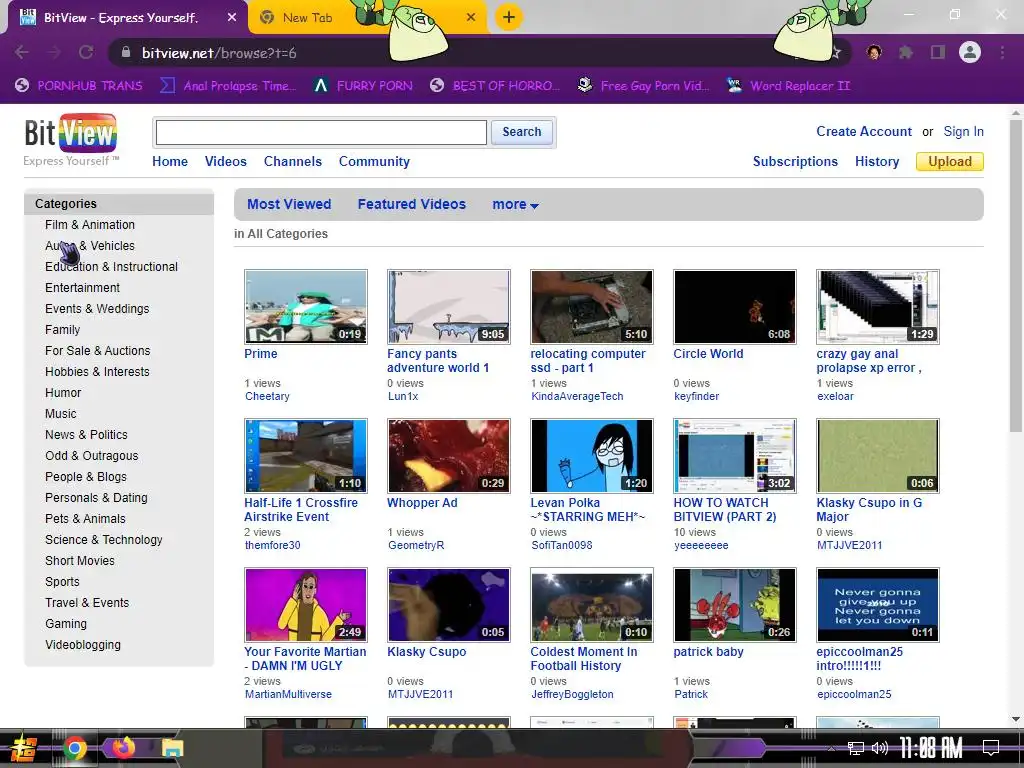Open the Fancy pants adventure world 1 title
Viewport: 1024px width, 768px height.
(438, 360)
